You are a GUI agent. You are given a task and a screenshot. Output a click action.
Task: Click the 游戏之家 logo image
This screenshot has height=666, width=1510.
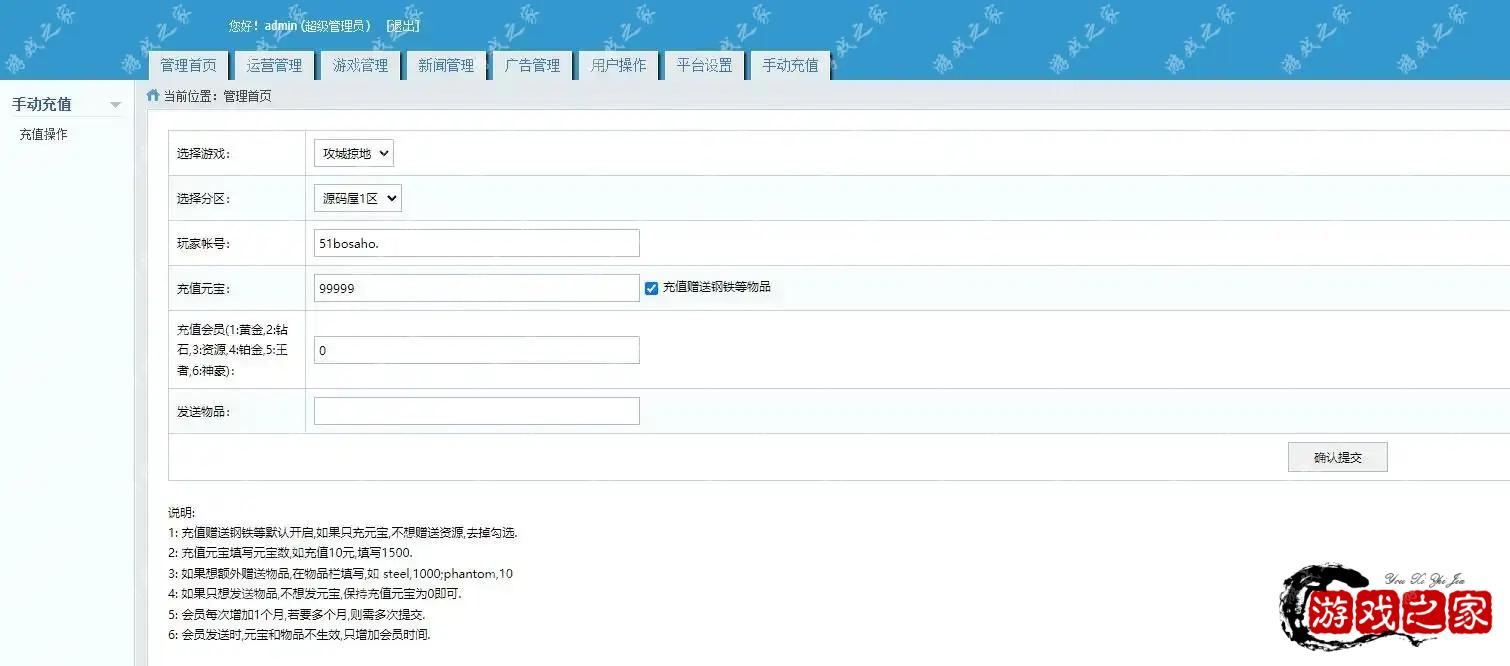1386,609
